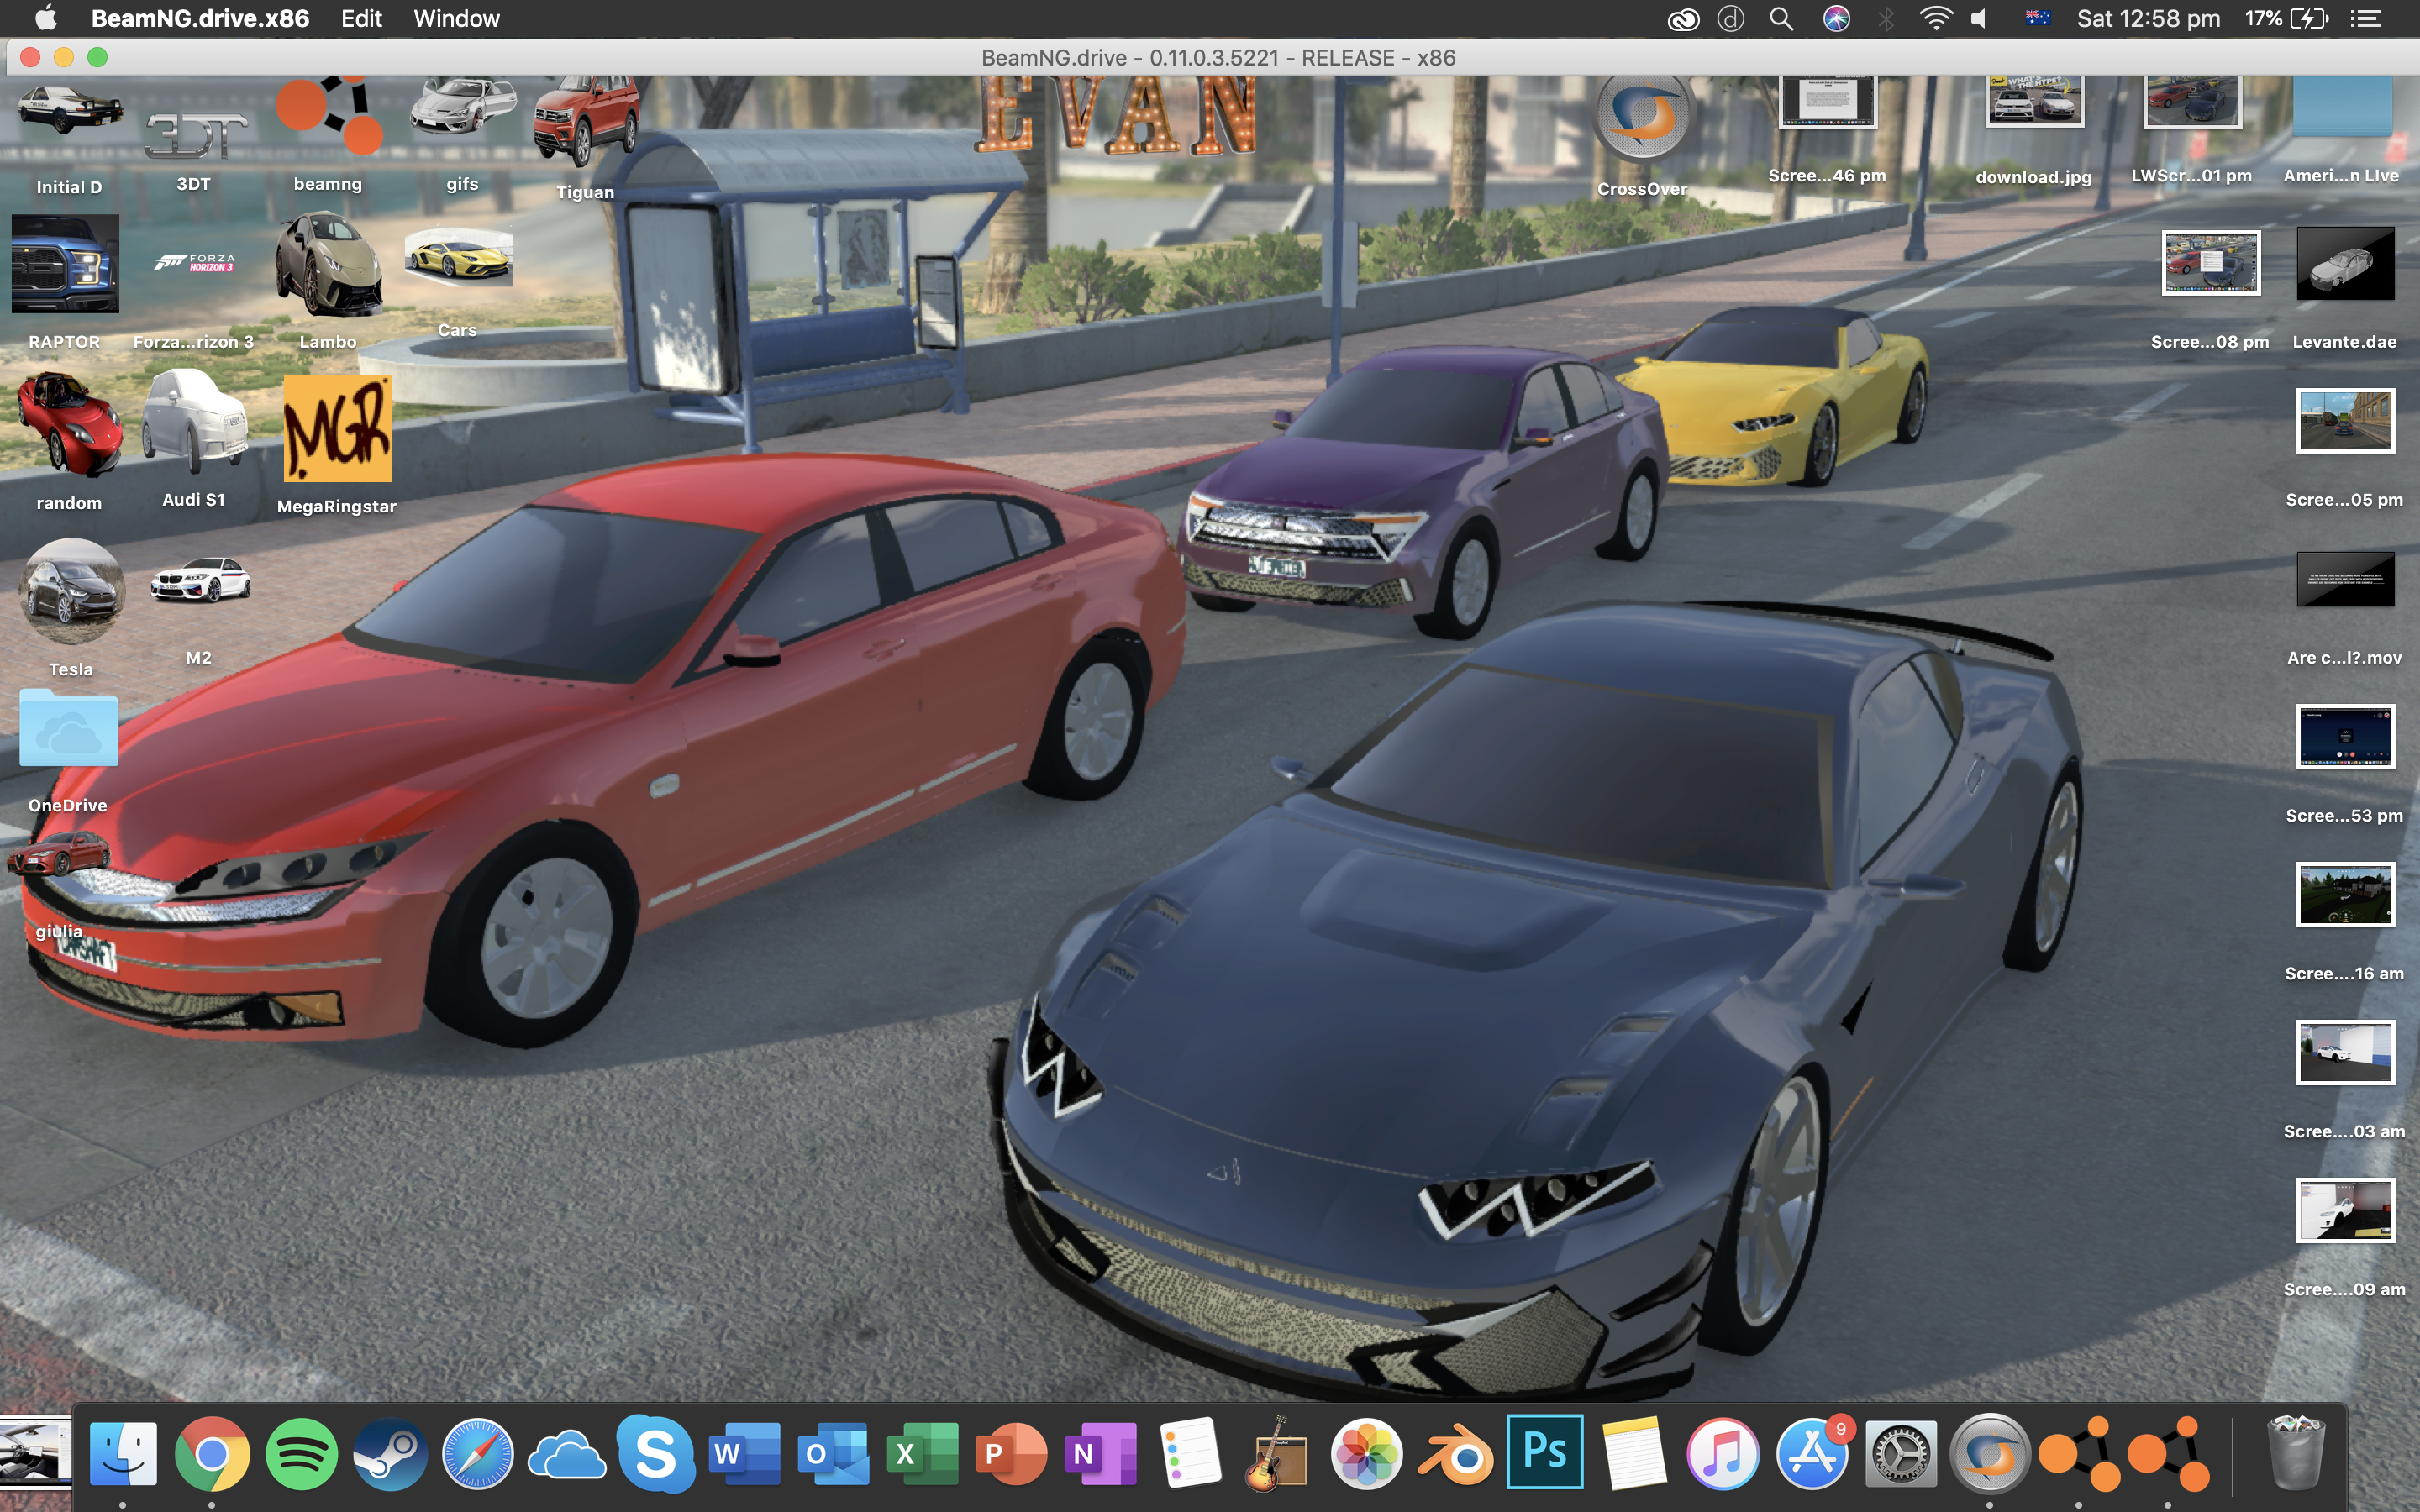Open the App Store dock icon
Viewport: 2420px width, 1512px height.
tap(1811, 1454)
